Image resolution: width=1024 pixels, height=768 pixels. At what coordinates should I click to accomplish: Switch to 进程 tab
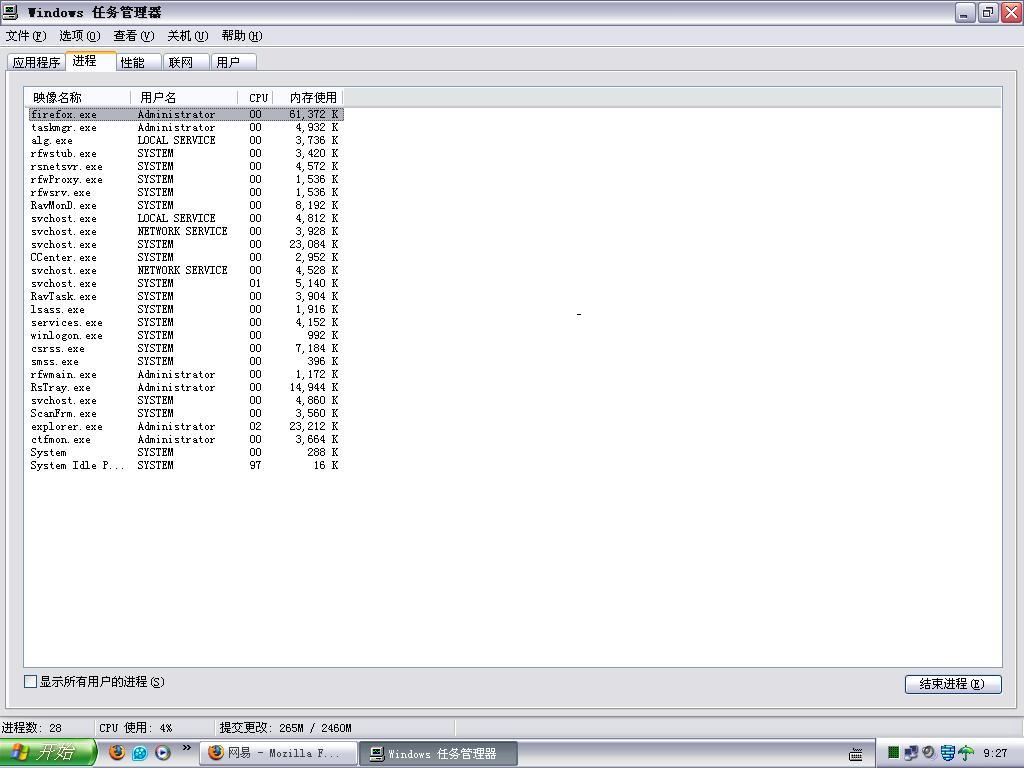coord(91,61)
